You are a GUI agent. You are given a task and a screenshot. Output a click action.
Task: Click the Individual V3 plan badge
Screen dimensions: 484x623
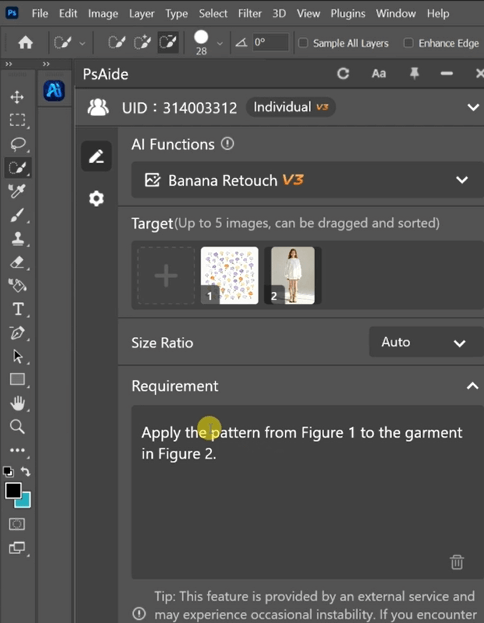(291, 107)
